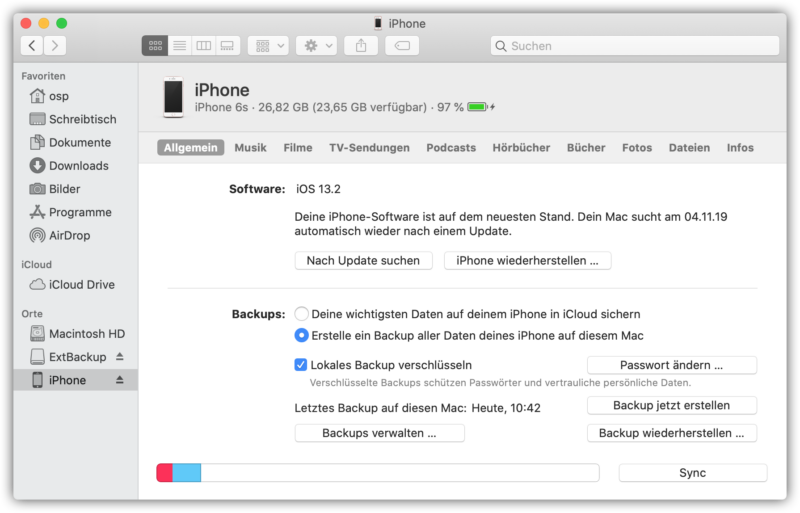Expand the group-by arrangement dropdown
Viewport: 800px width, 513px height.
tap(268, 46)
